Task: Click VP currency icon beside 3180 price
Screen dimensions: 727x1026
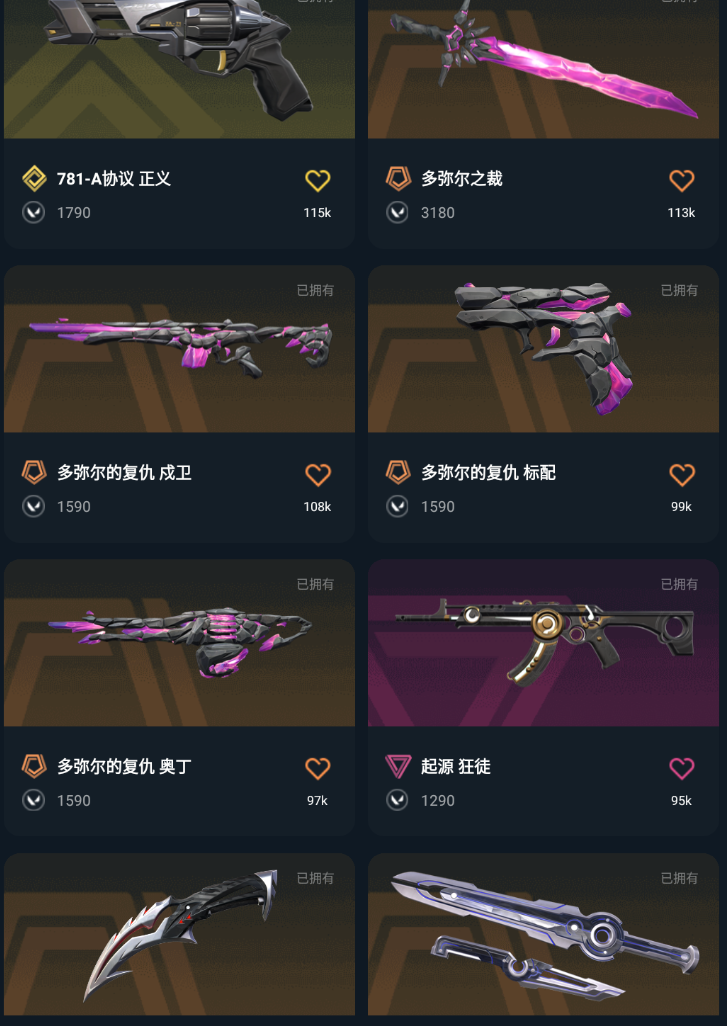Action: (x=397, y=213)
